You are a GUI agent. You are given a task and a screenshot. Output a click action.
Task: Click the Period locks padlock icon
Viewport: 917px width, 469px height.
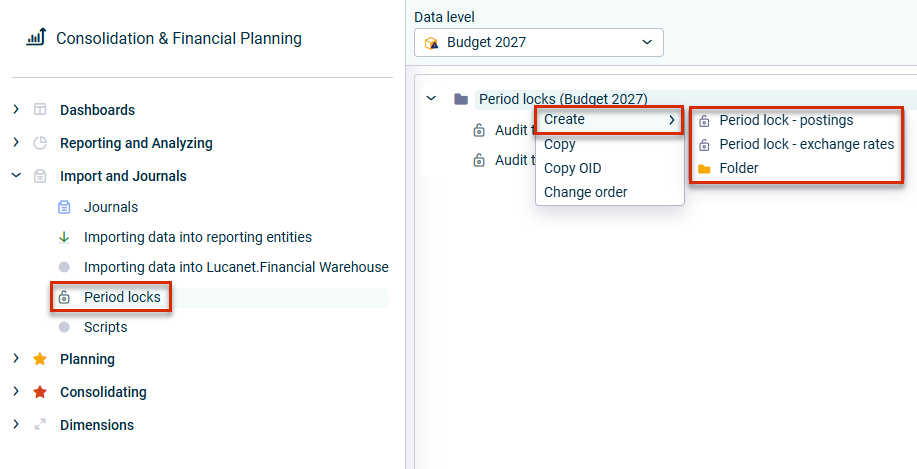point(64,297)
